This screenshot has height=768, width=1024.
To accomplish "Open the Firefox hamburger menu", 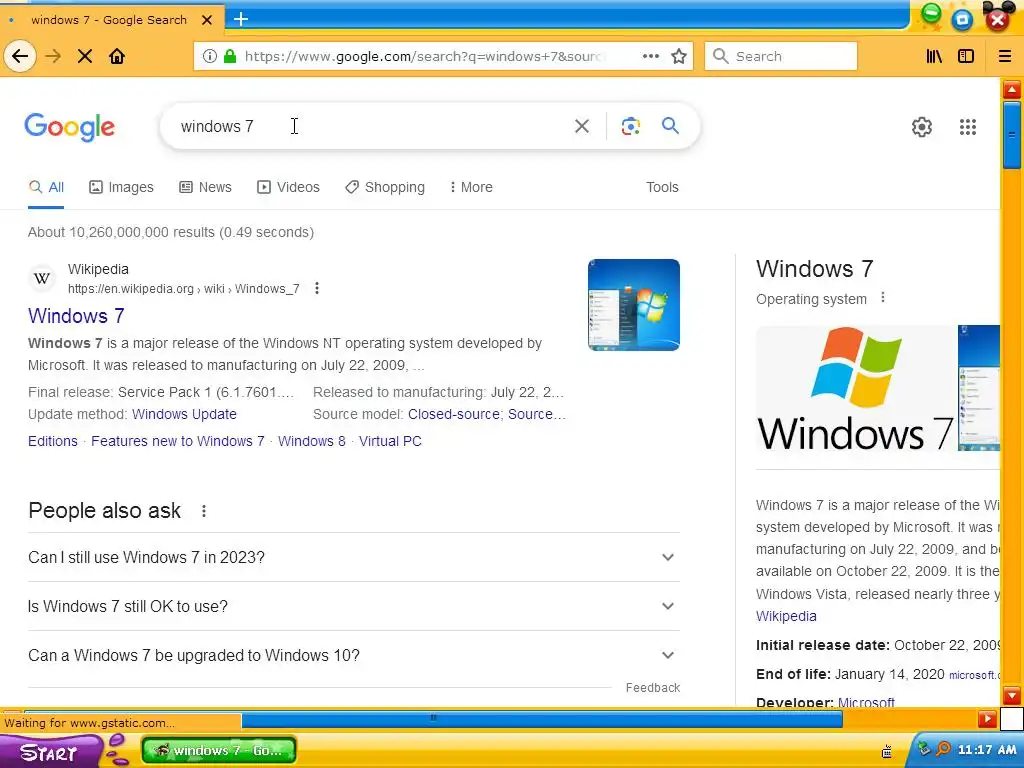I will [1005, 56].
